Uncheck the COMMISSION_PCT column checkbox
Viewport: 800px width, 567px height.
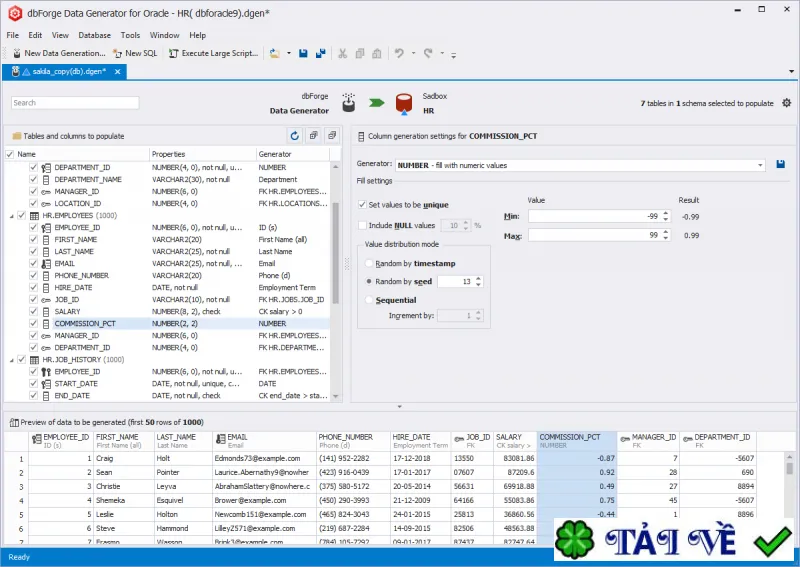click(x=33, y=324)
